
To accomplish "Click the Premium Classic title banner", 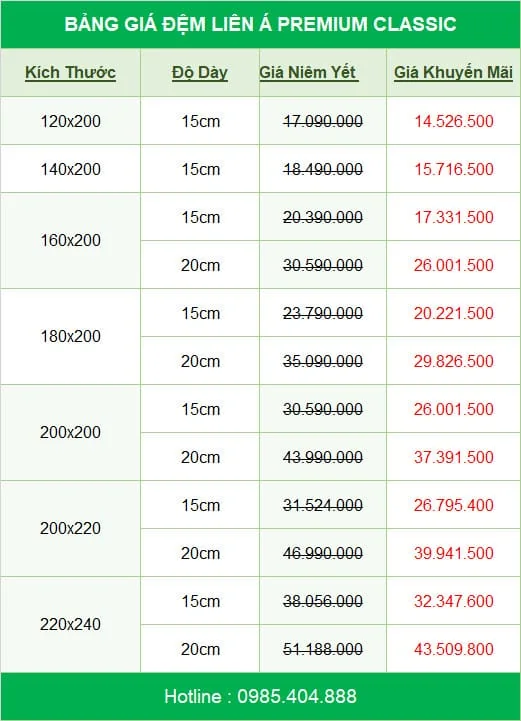I will (x=260, y=24).
